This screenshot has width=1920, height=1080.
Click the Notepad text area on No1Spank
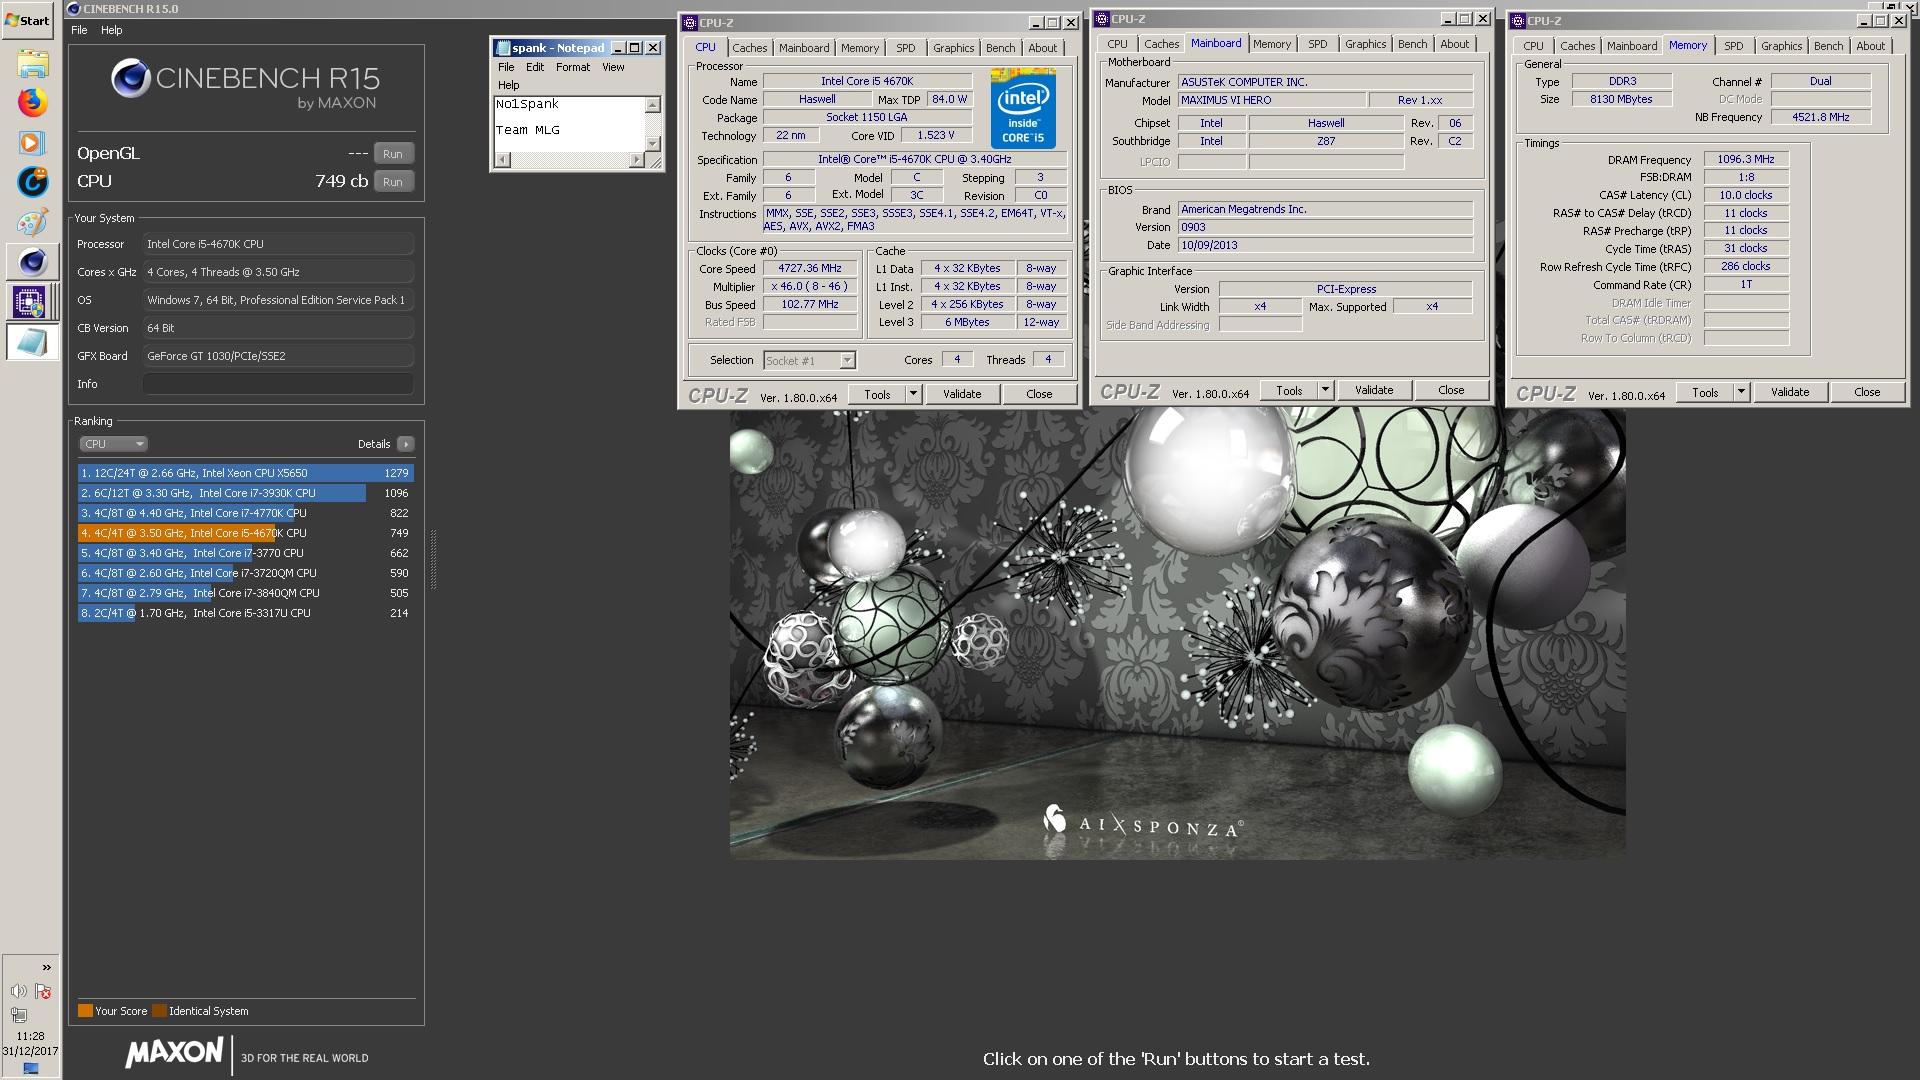[x=527, y=104]
